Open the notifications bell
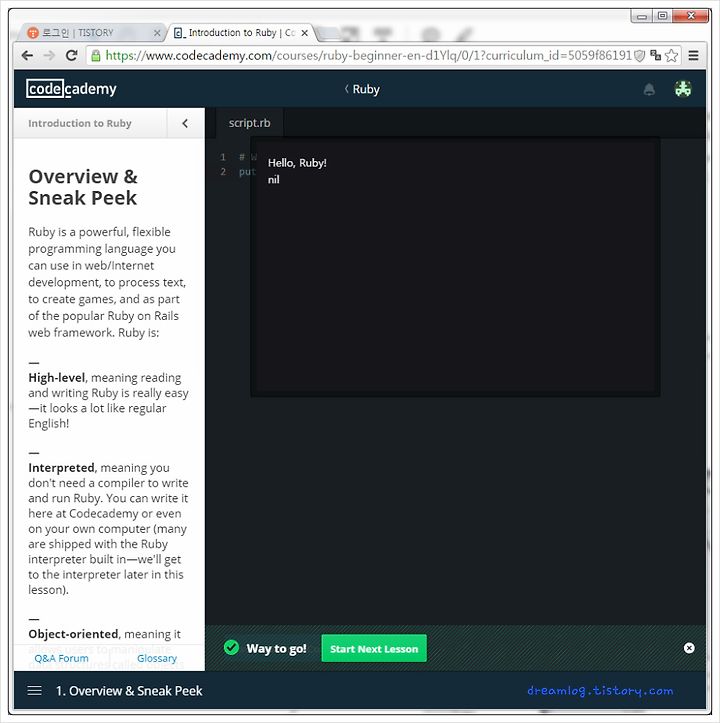 (649, 89)
